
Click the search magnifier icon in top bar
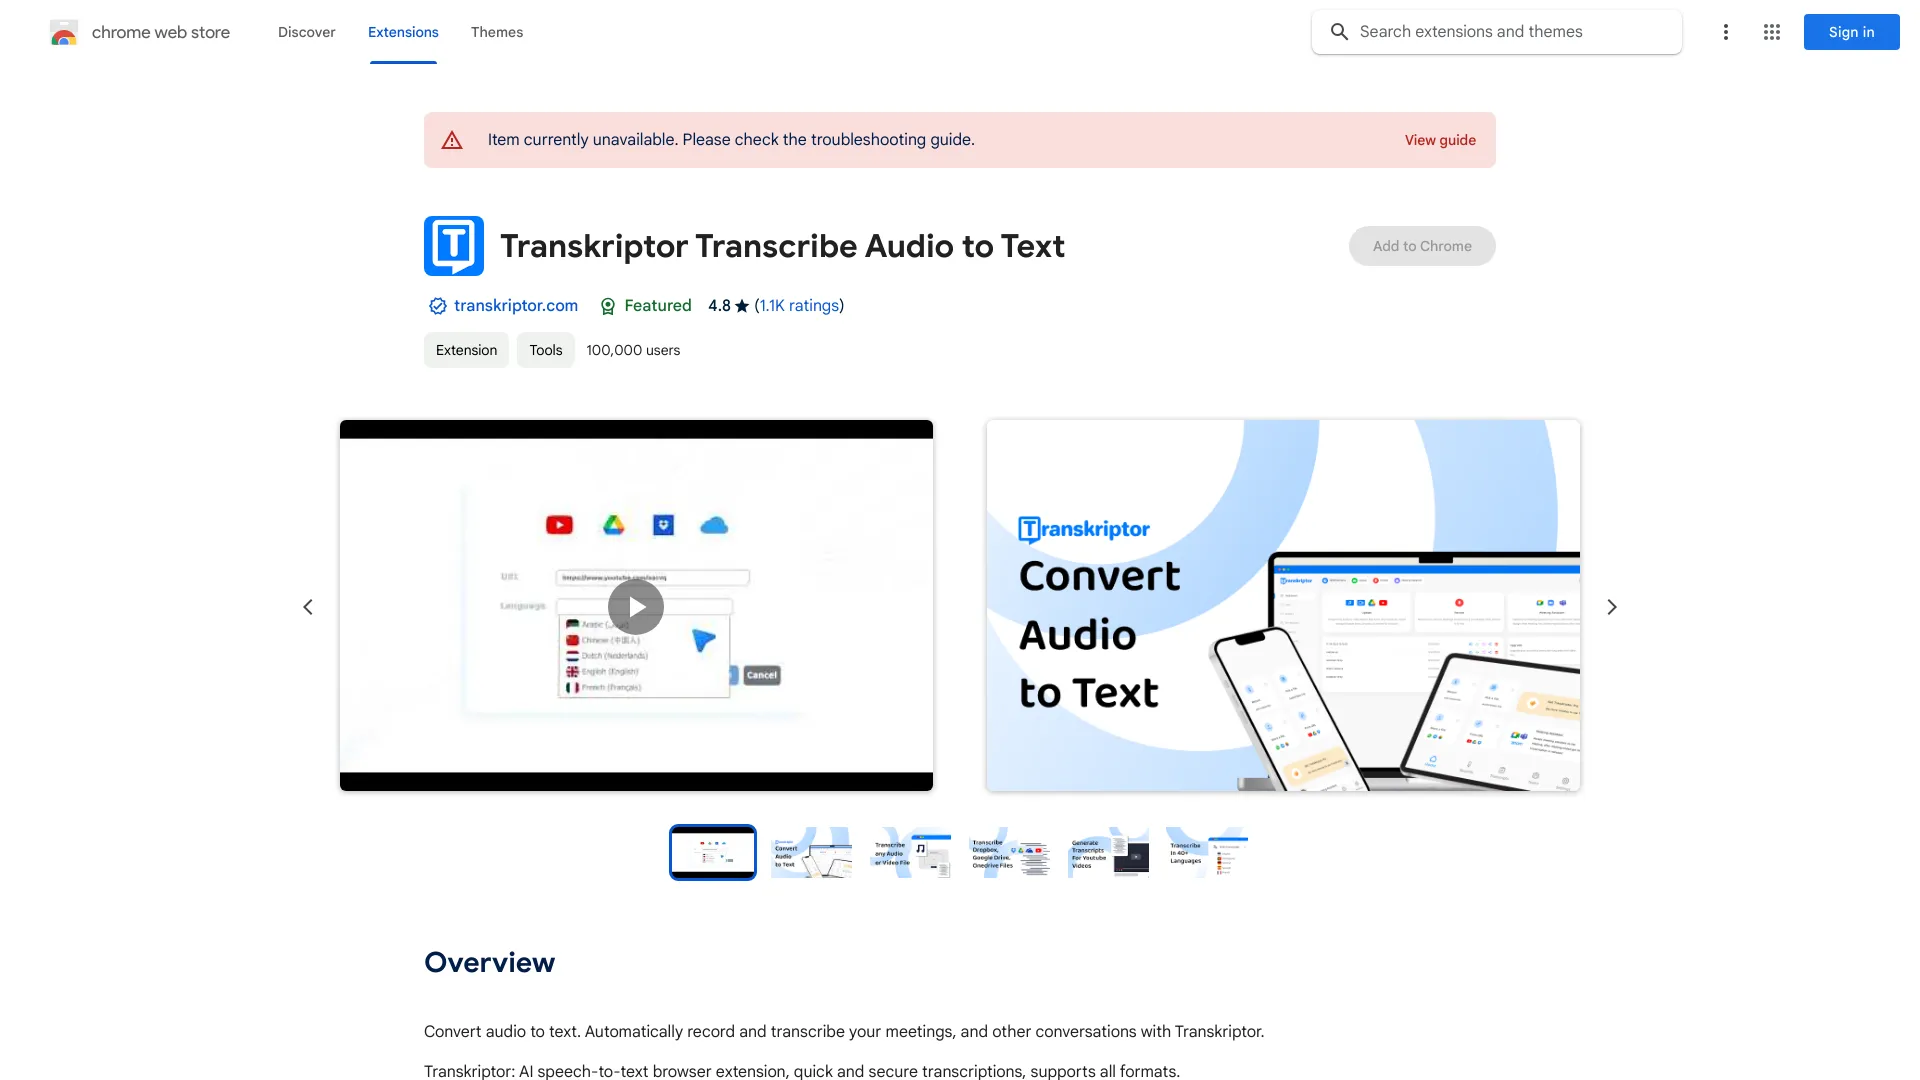pyautogui.click(x=1340, y=30)
